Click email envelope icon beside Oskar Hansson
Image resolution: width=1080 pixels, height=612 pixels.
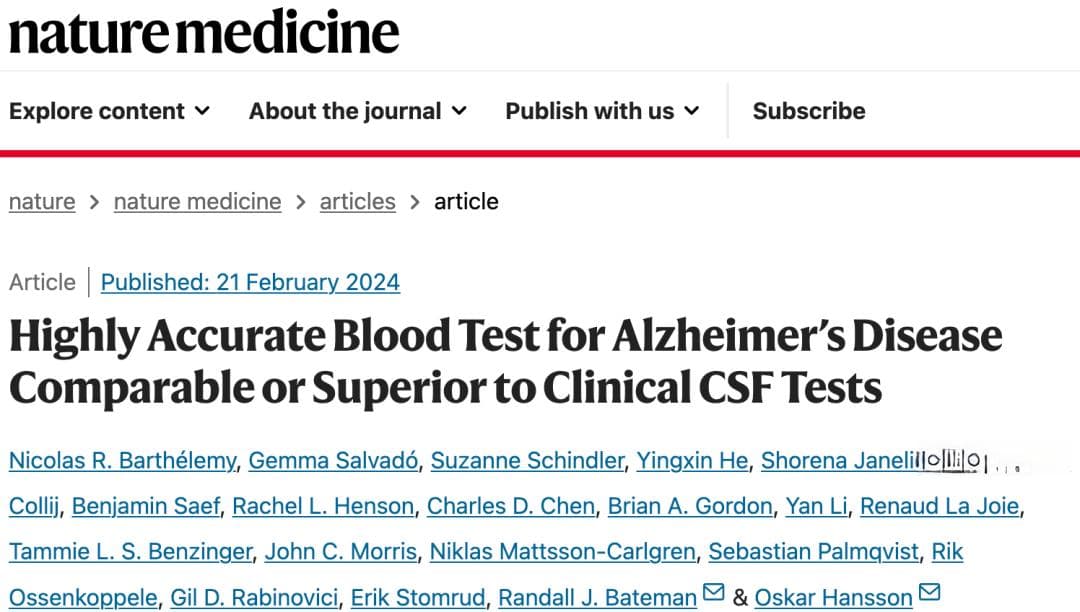pyautogui.click(x=929, y=592)
